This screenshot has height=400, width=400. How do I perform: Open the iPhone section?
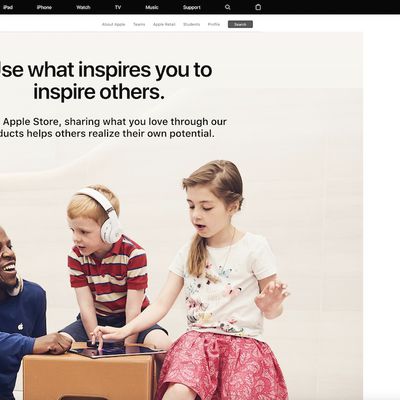tap(44, 7)
